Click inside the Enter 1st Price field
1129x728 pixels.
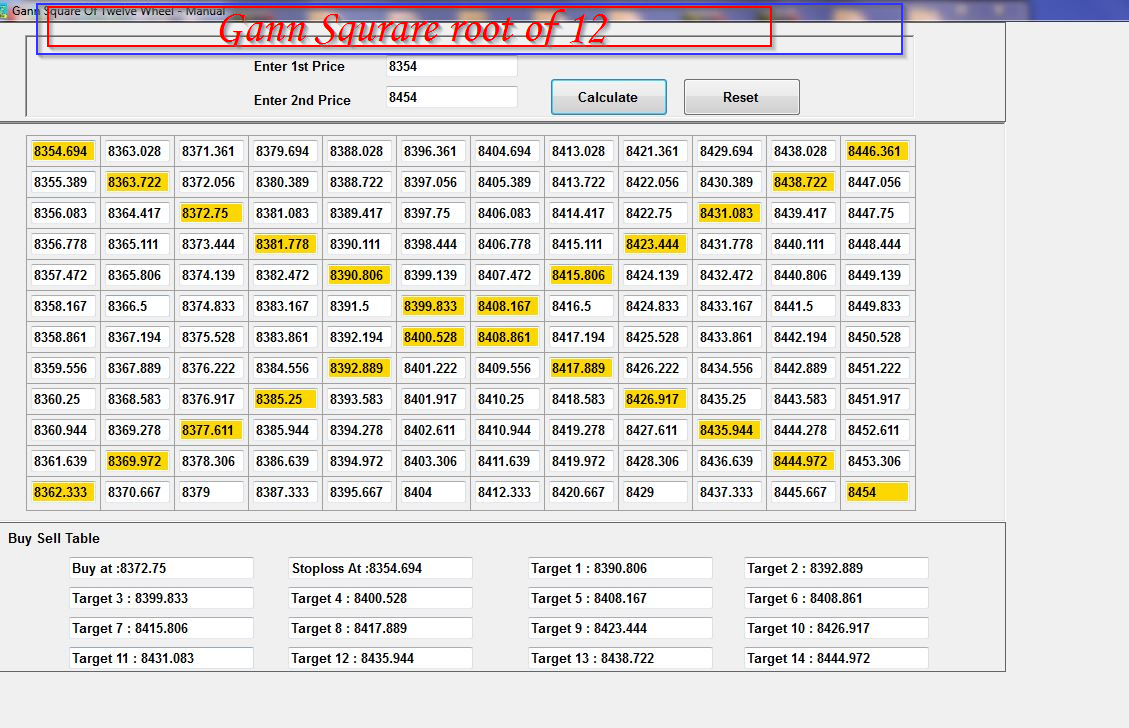click(x=450, y=67)
